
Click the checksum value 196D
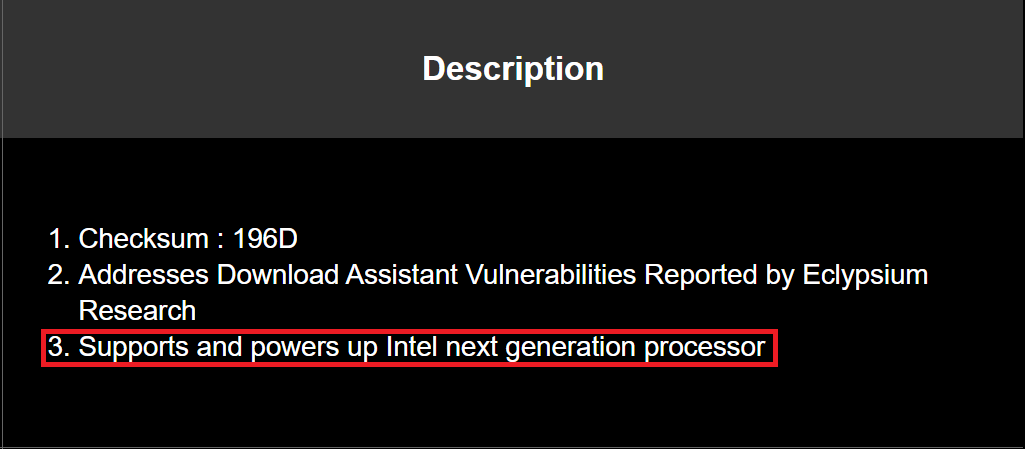(265, 240)
